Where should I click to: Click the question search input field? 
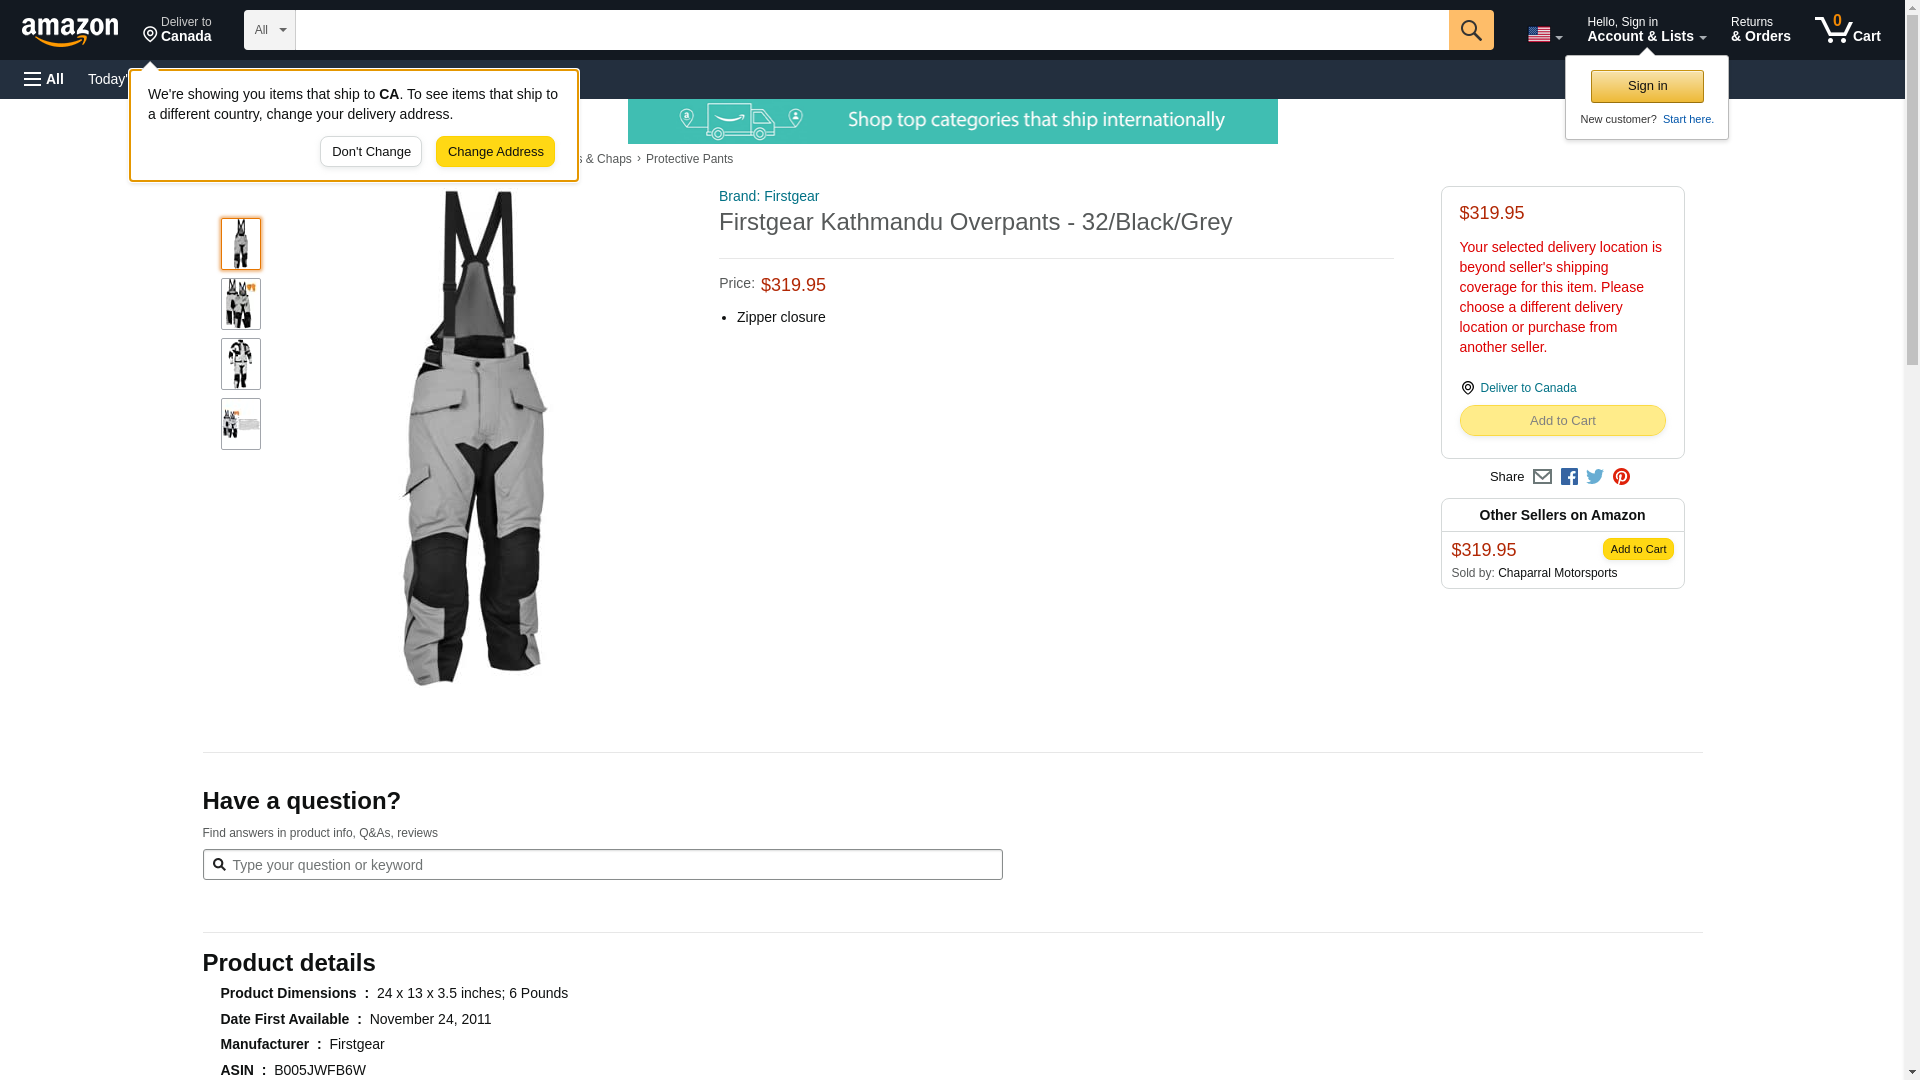pos(602,865)
